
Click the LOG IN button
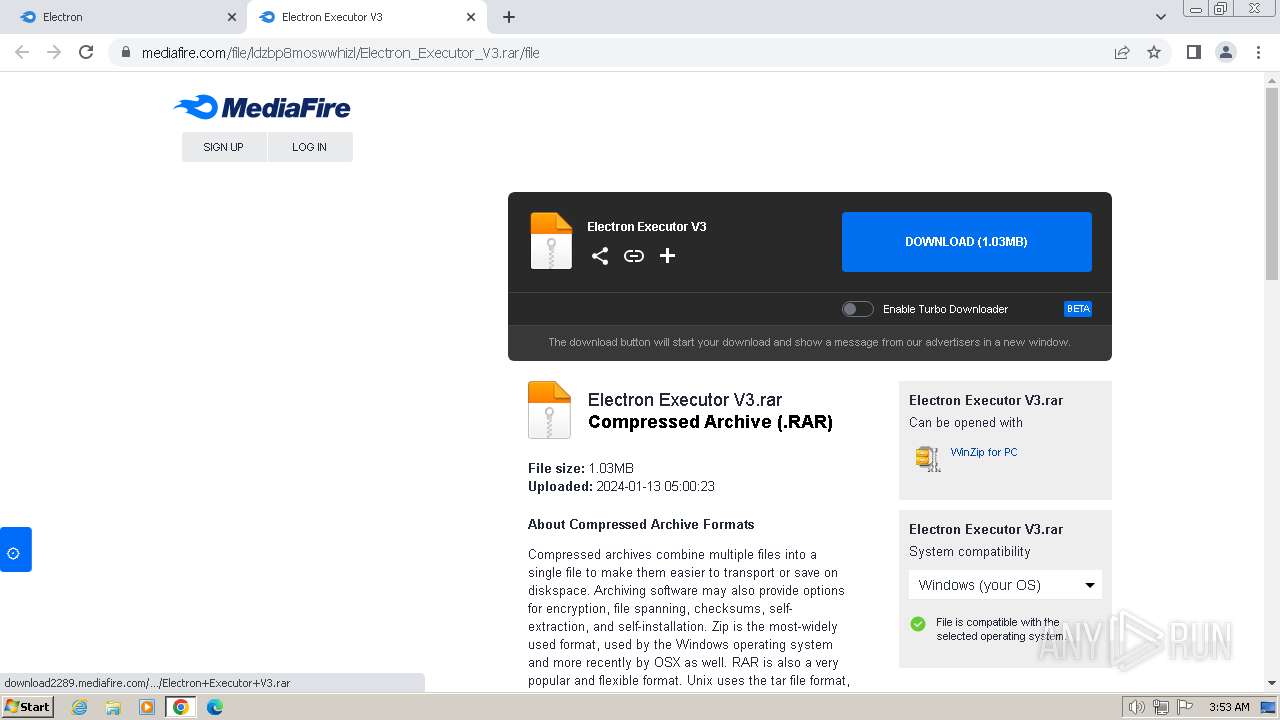tap(310, 147)
